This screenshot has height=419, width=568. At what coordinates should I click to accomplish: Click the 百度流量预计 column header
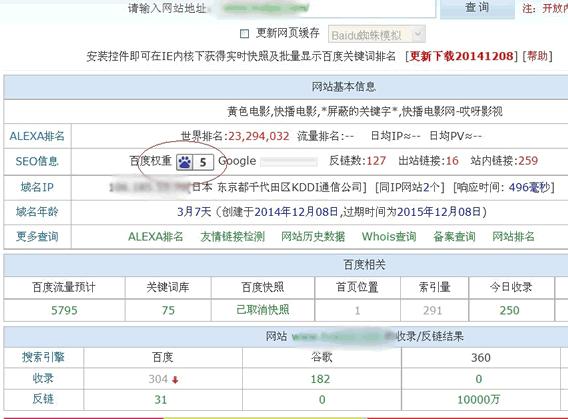[64, 287]
